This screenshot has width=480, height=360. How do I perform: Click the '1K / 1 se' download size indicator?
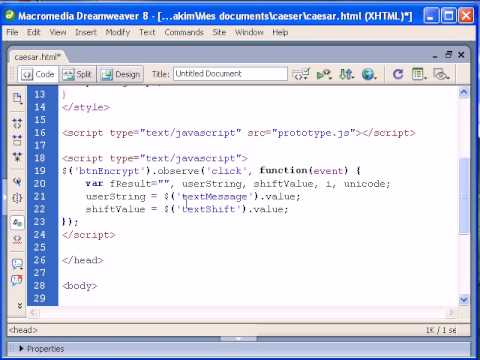click(441, 330)
